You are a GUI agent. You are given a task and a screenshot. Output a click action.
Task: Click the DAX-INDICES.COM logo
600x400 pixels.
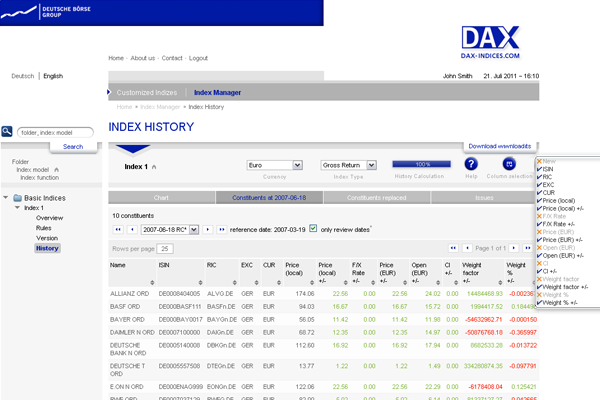tap(490, 42)
